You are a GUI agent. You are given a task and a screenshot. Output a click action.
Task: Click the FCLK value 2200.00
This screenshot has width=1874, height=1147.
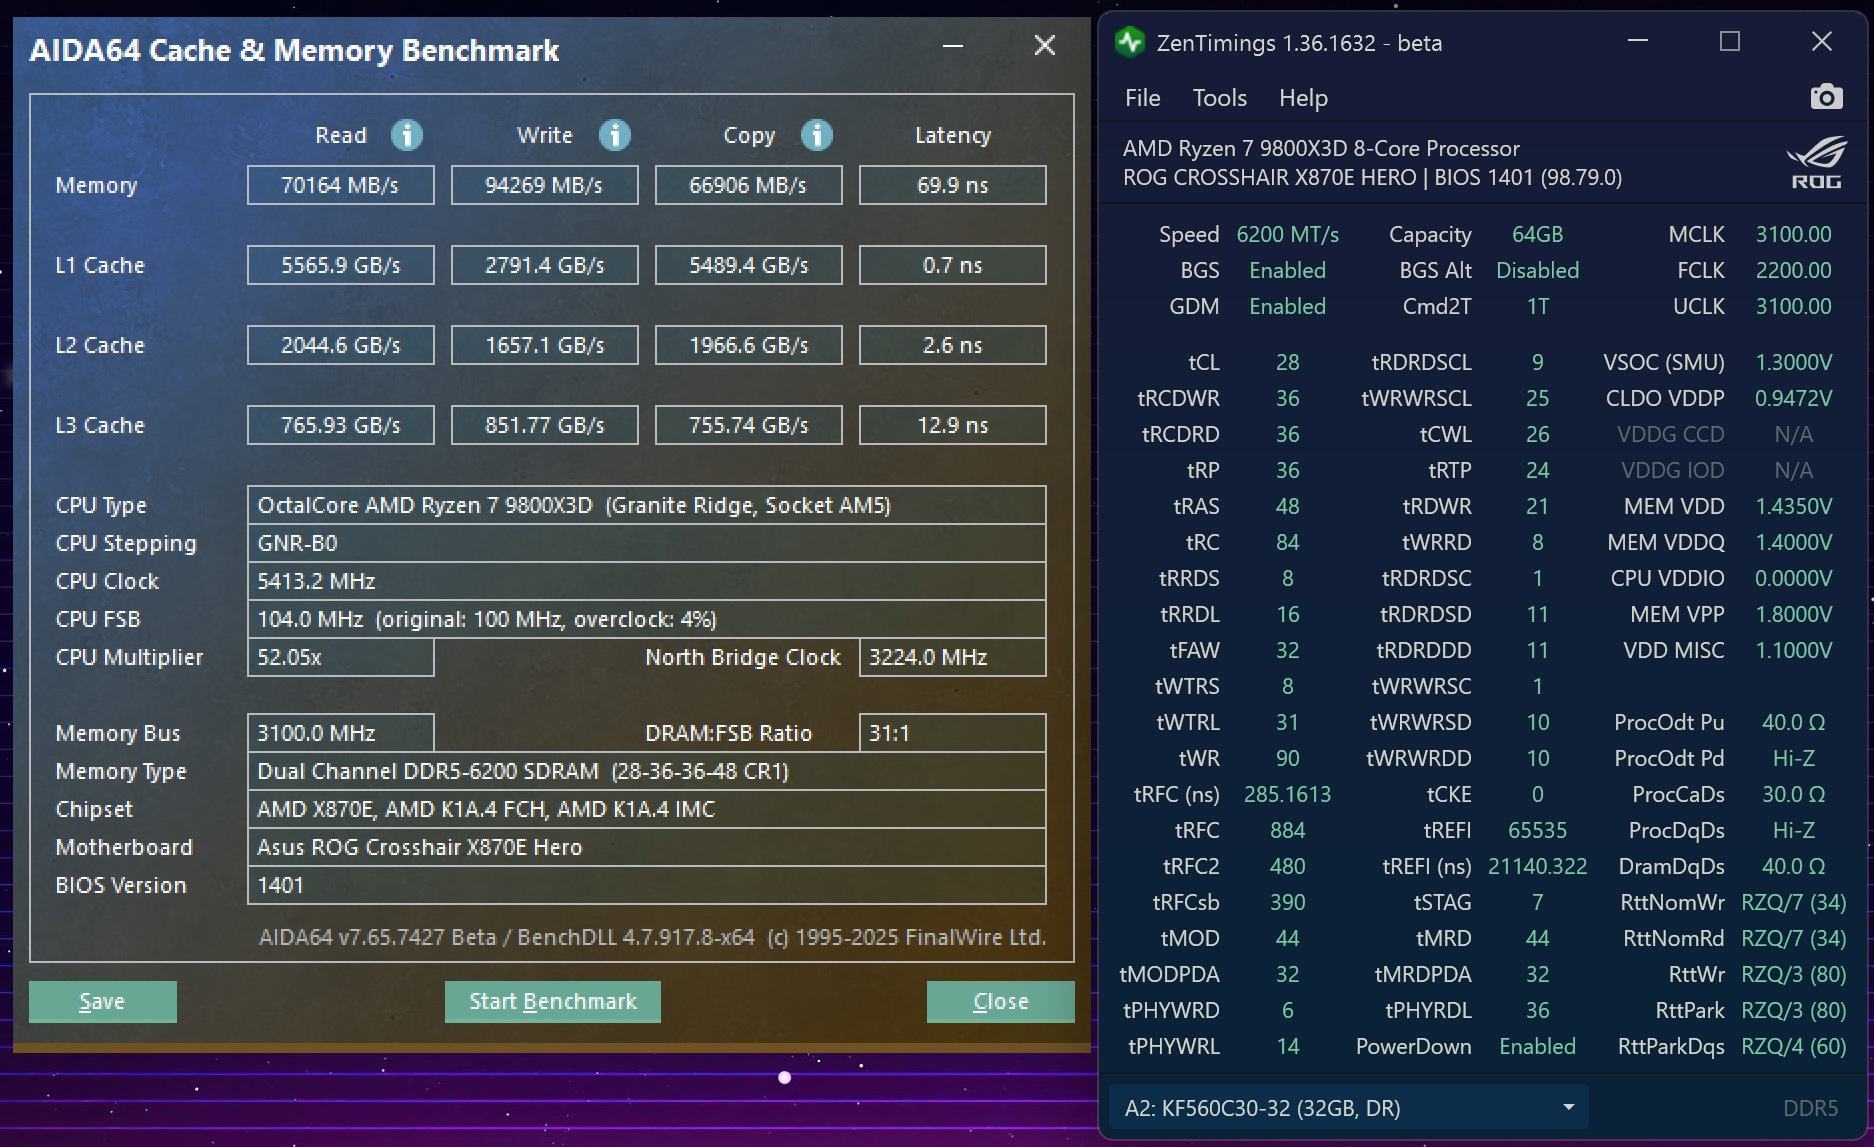[1794, 270]
